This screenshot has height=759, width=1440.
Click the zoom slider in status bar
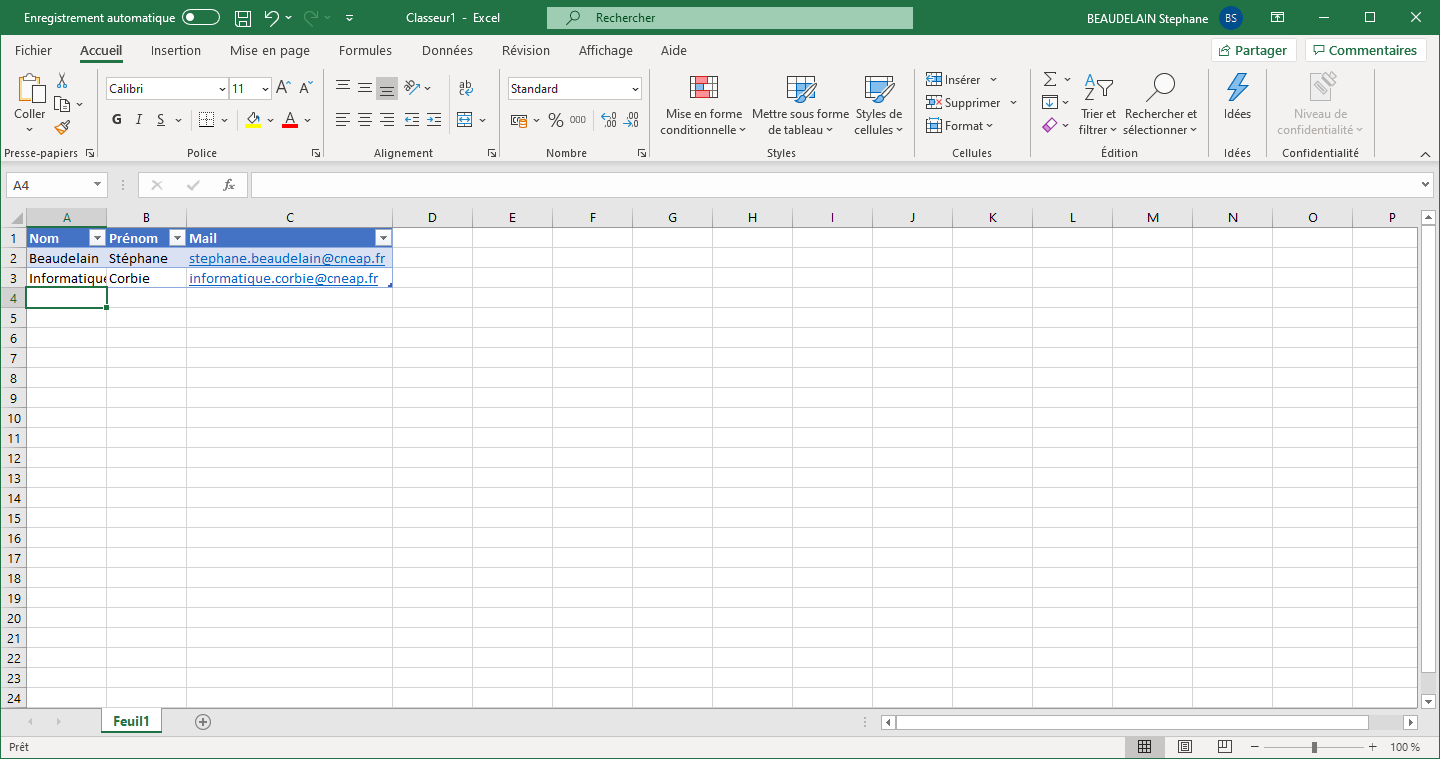tap(1314, 747)
